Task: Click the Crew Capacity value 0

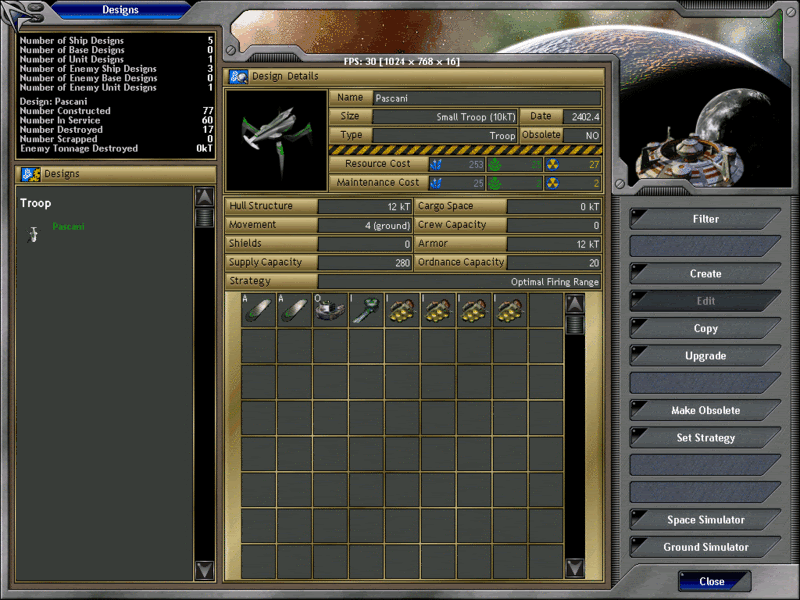Action: [554, 226]
